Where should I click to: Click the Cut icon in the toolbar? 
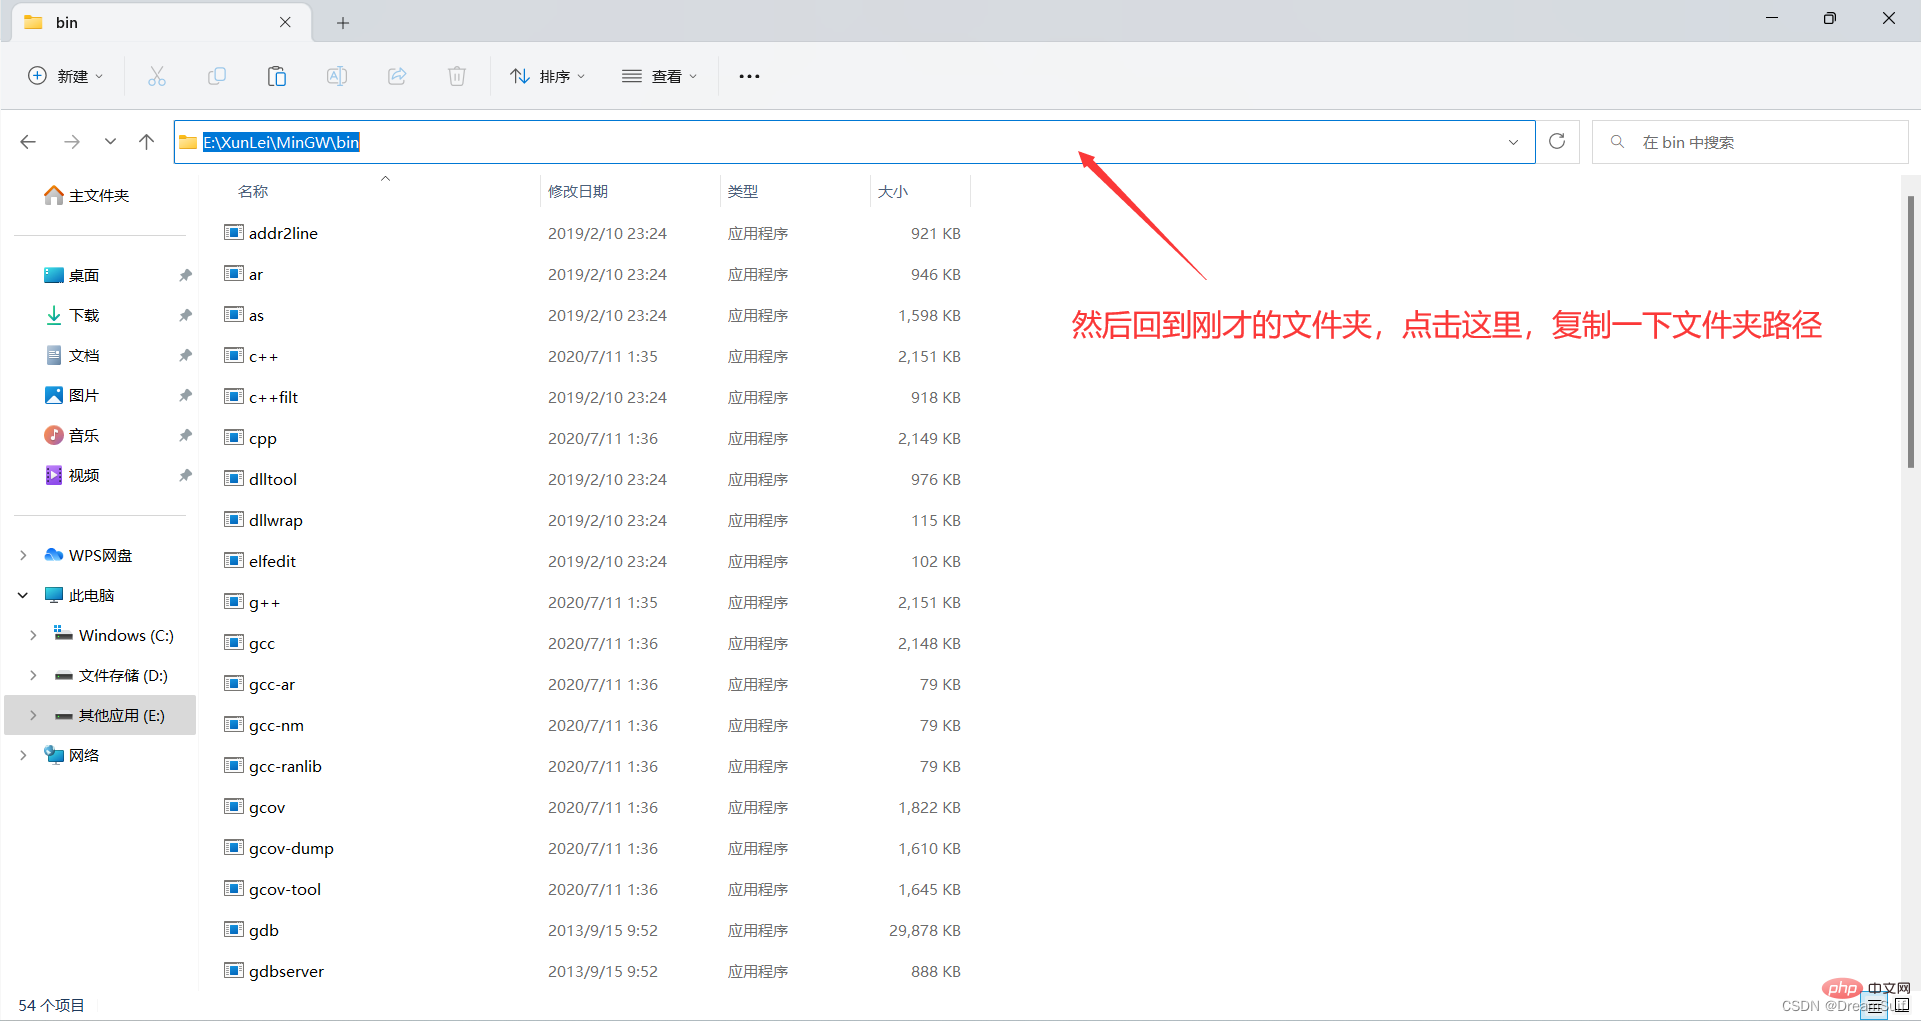pos(157,75)
